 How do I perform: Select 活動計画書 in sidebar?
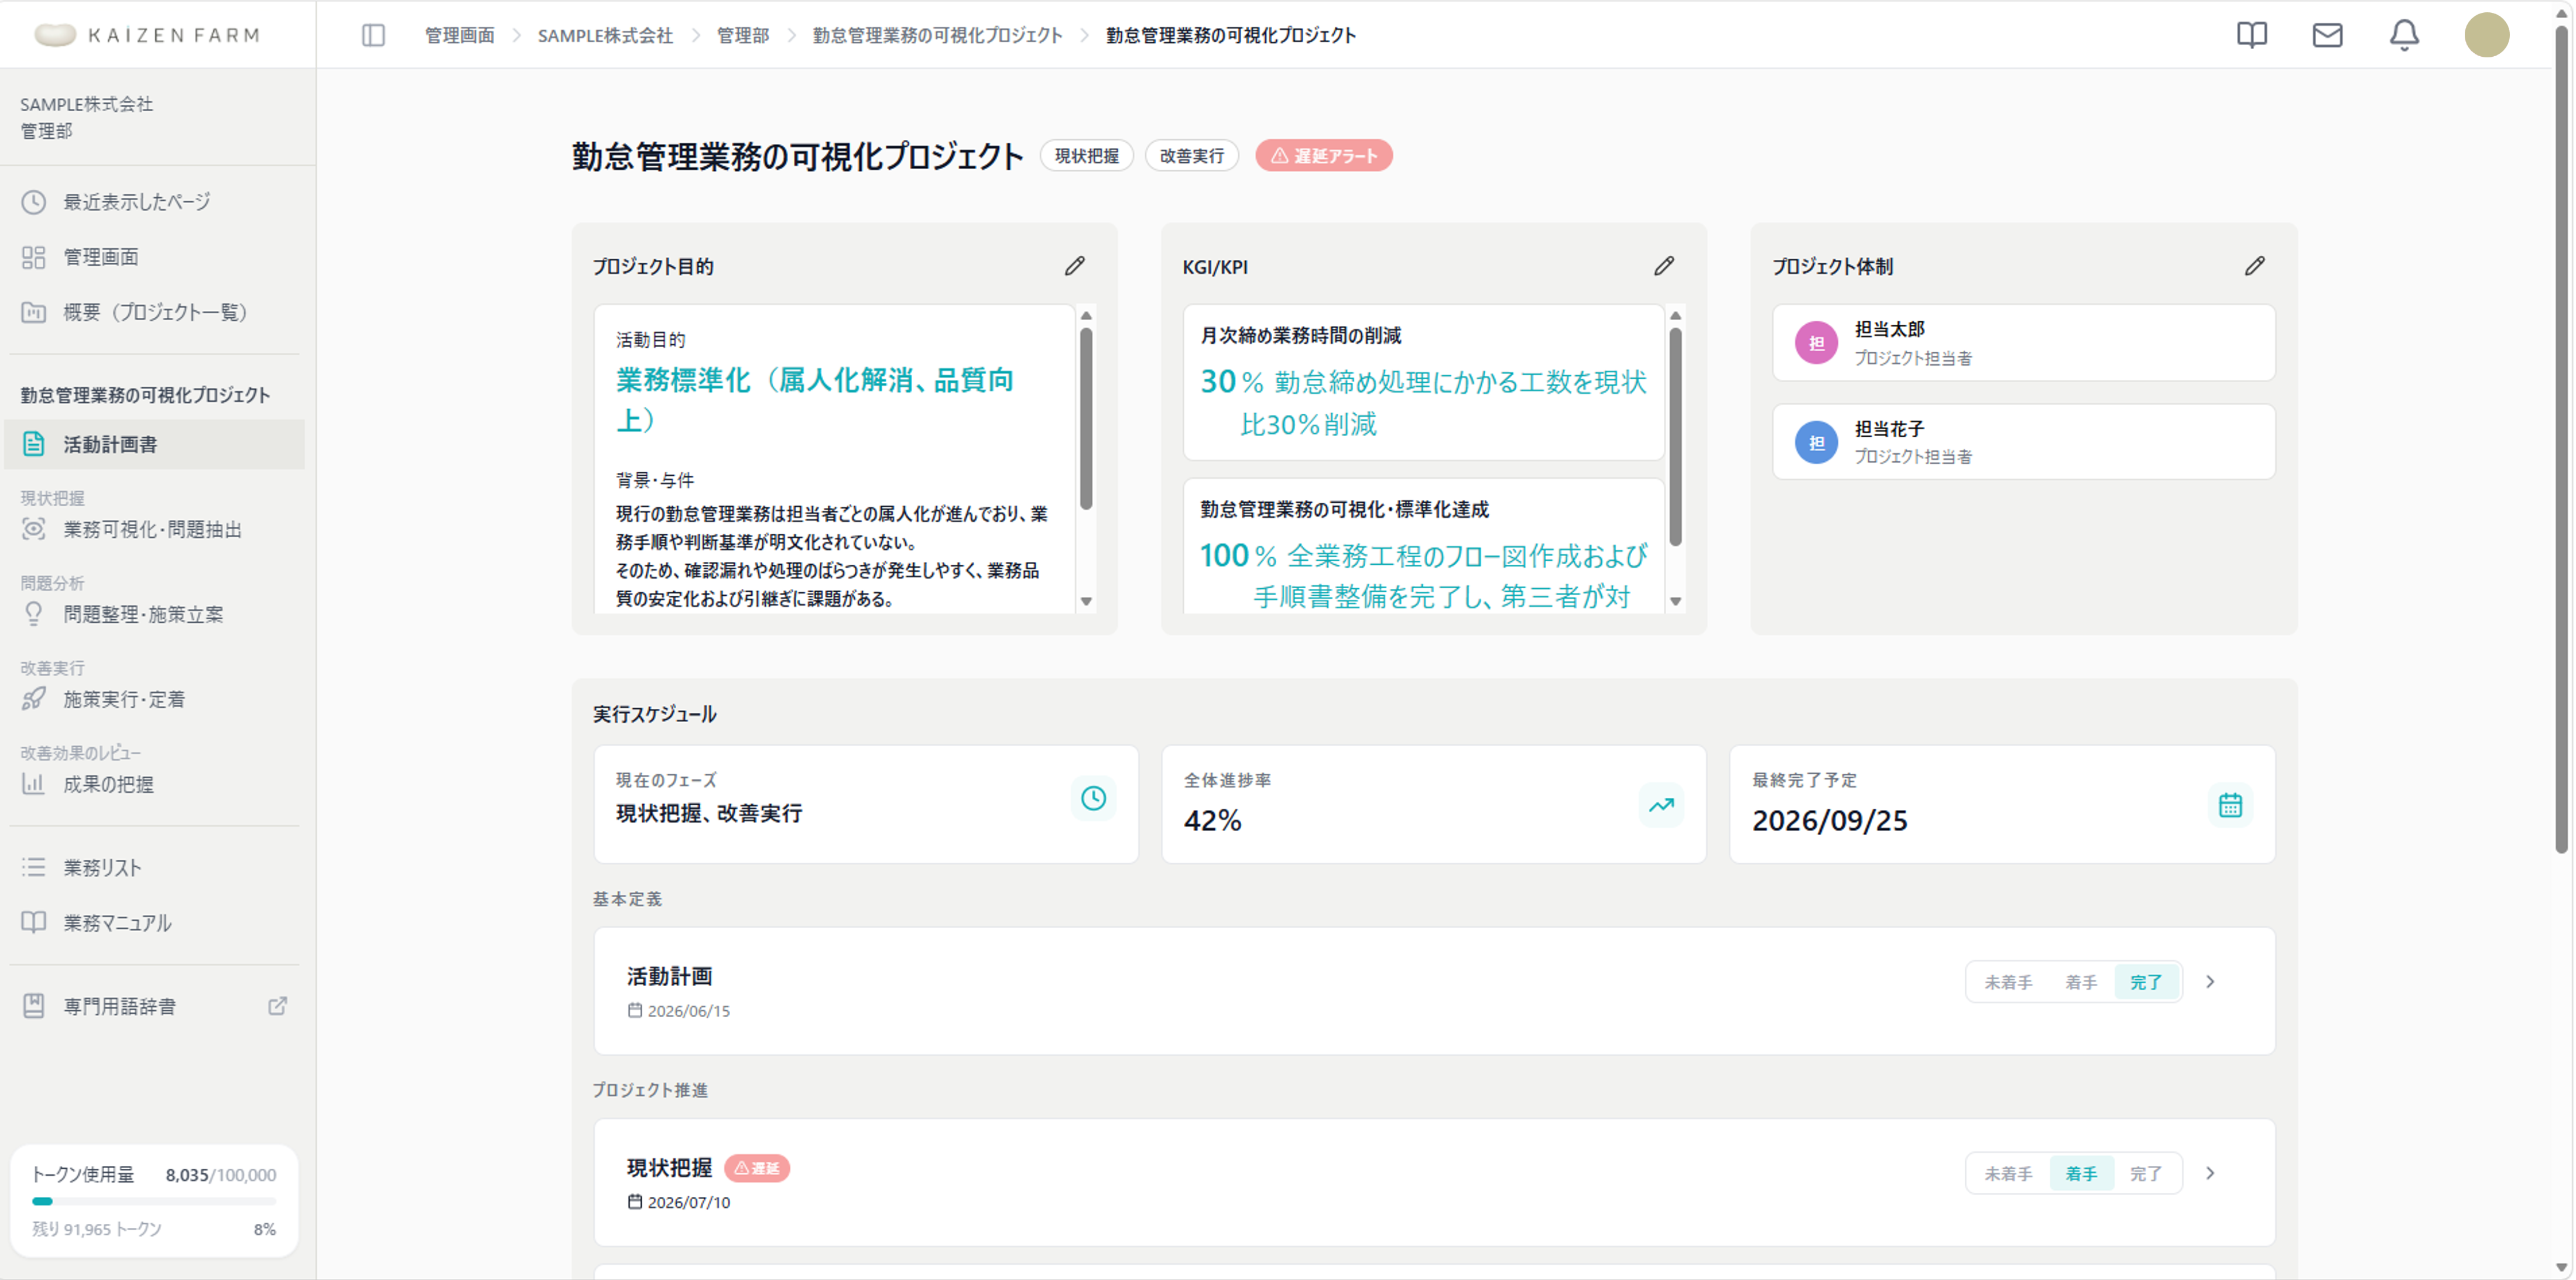[154, 444]
